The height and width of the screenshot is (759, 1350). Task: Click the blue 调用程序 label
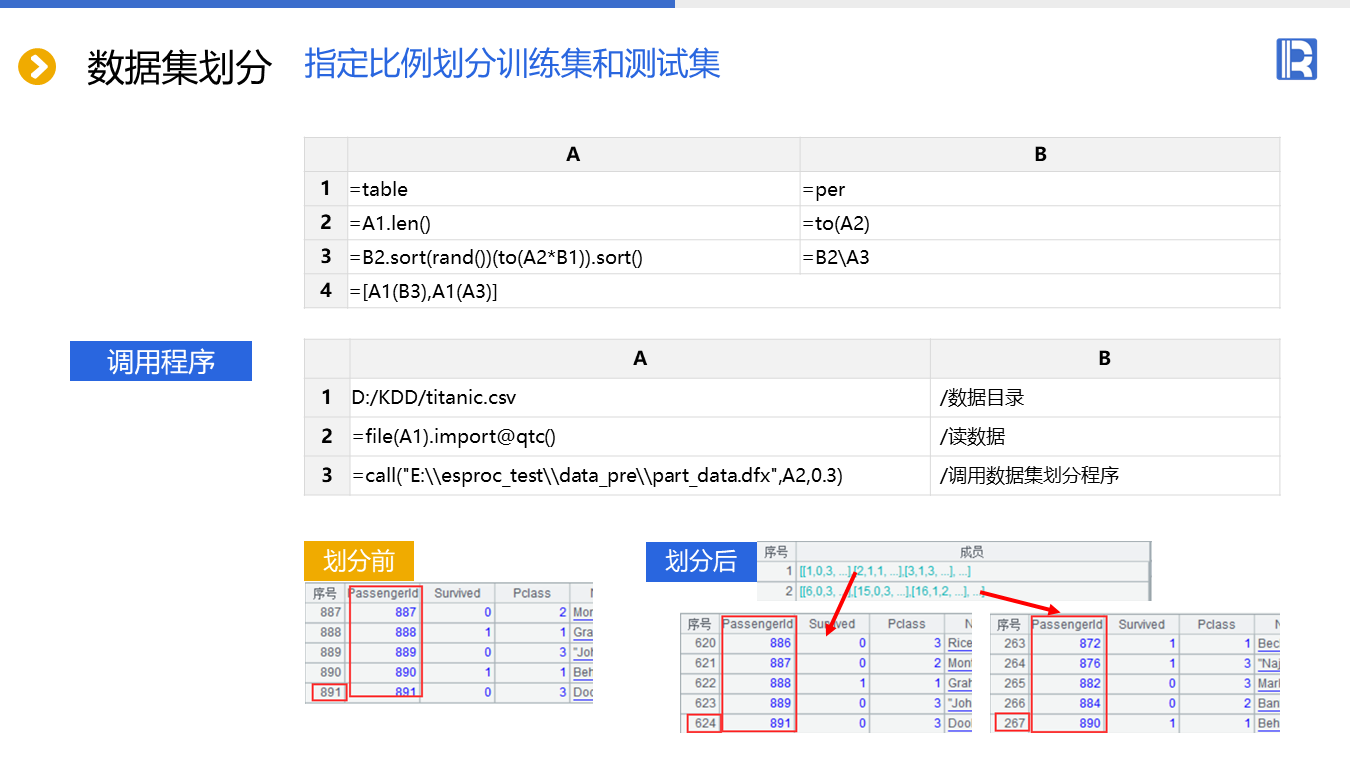coord(161,361)
